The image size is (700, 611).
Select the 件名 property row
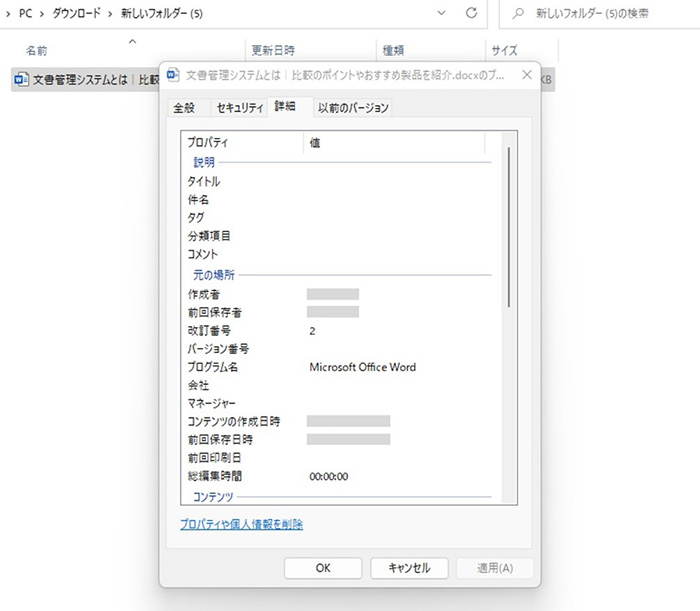(x=339, y=200)
